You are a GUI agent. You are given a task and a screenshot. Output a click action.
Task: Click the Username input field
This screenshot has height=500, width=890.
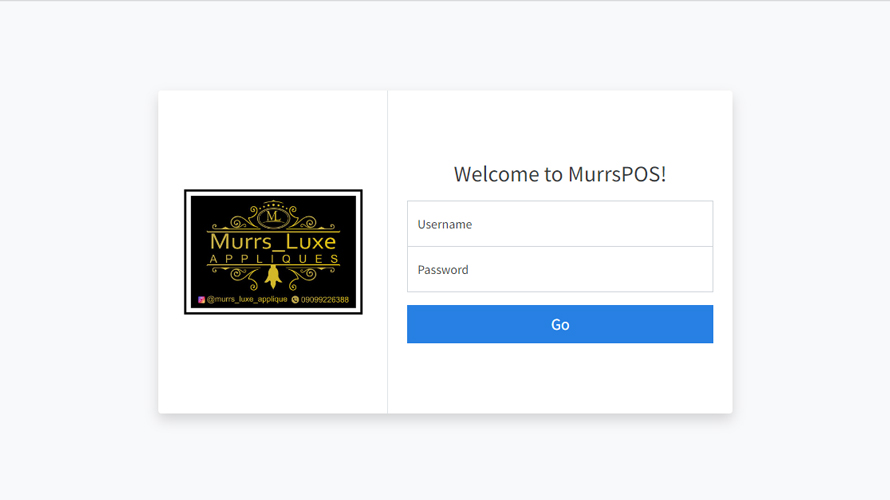[560, 224]
